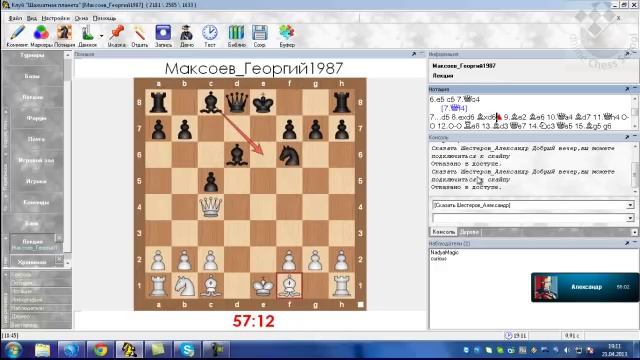Click the Skype notification from Александр
Image resolution: width=640 pixels, height=360 pixels.
585,287
